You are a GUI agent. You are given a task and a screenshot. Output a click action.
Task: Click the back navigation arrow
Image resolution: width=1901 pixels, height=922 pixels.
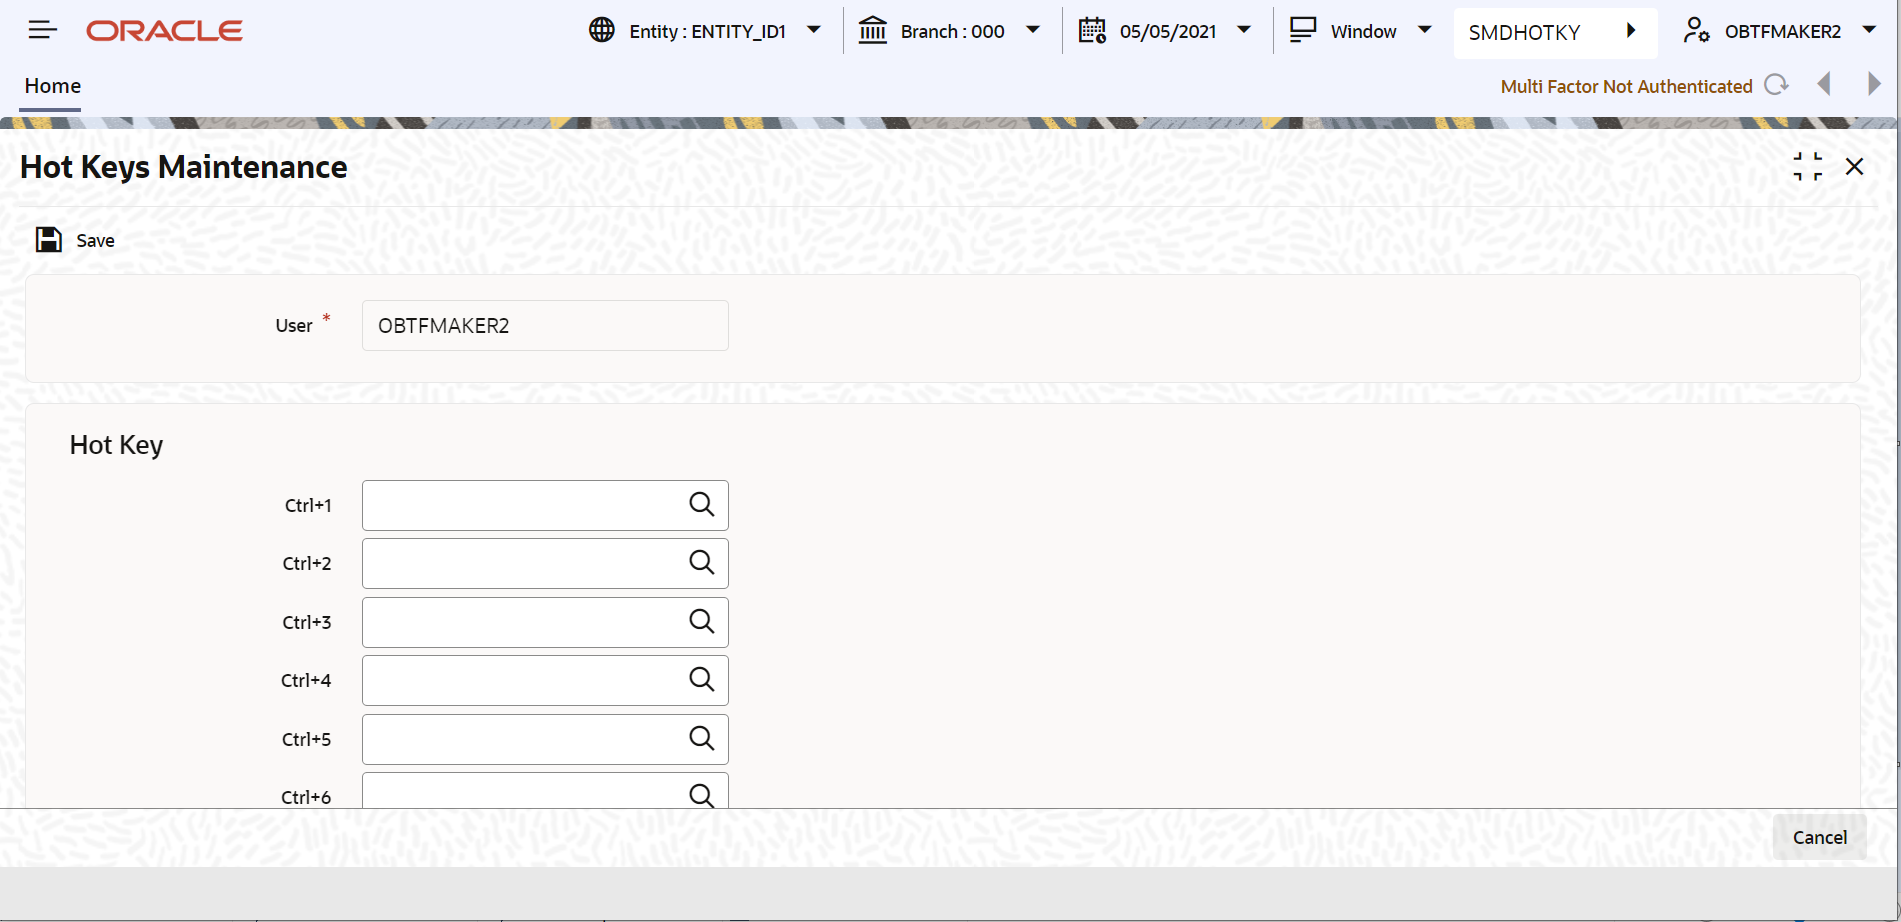point(1825,84)
